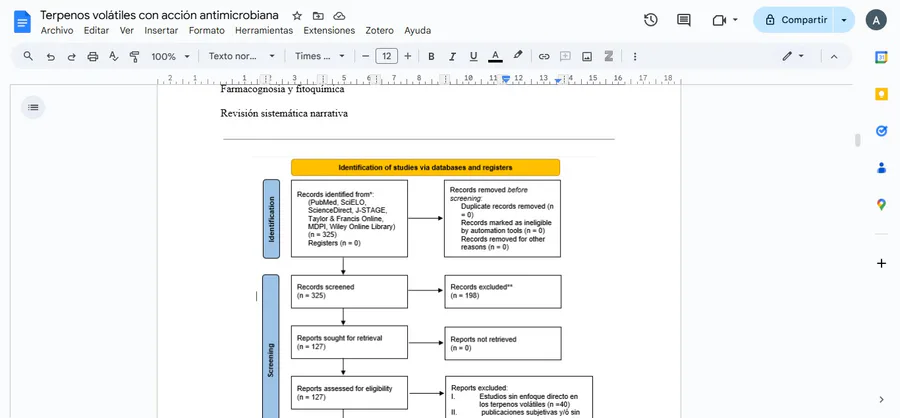The width and height of the screenshot is (900, 418).
Task: Click the text Revisión sistemática narrativa
Action: coord(284,113)
